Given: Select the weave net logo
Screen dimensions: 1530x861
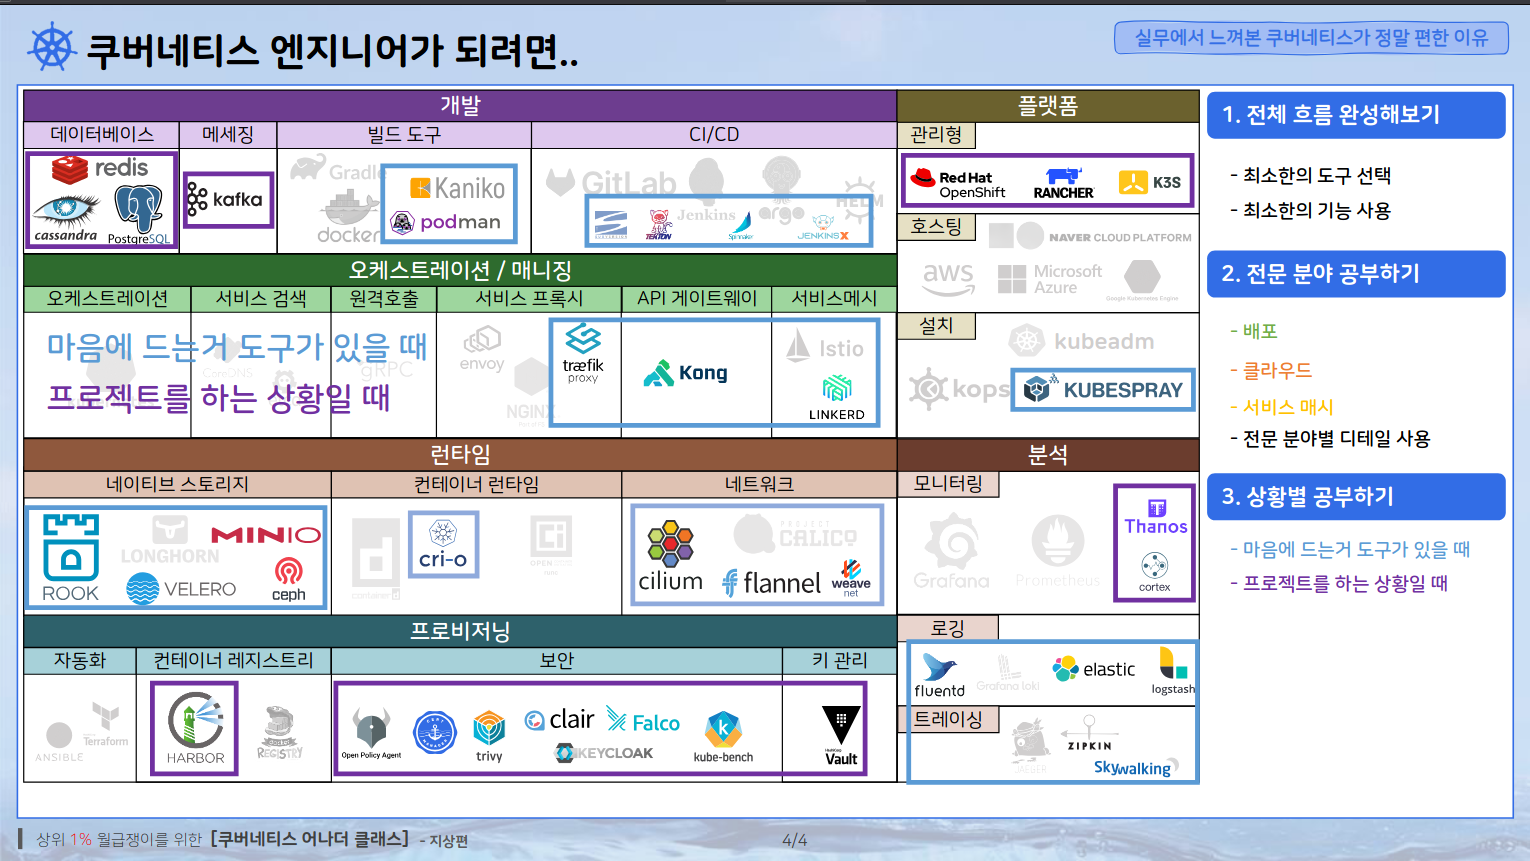Looking at the screenshot, I should [x=851, y=578].
